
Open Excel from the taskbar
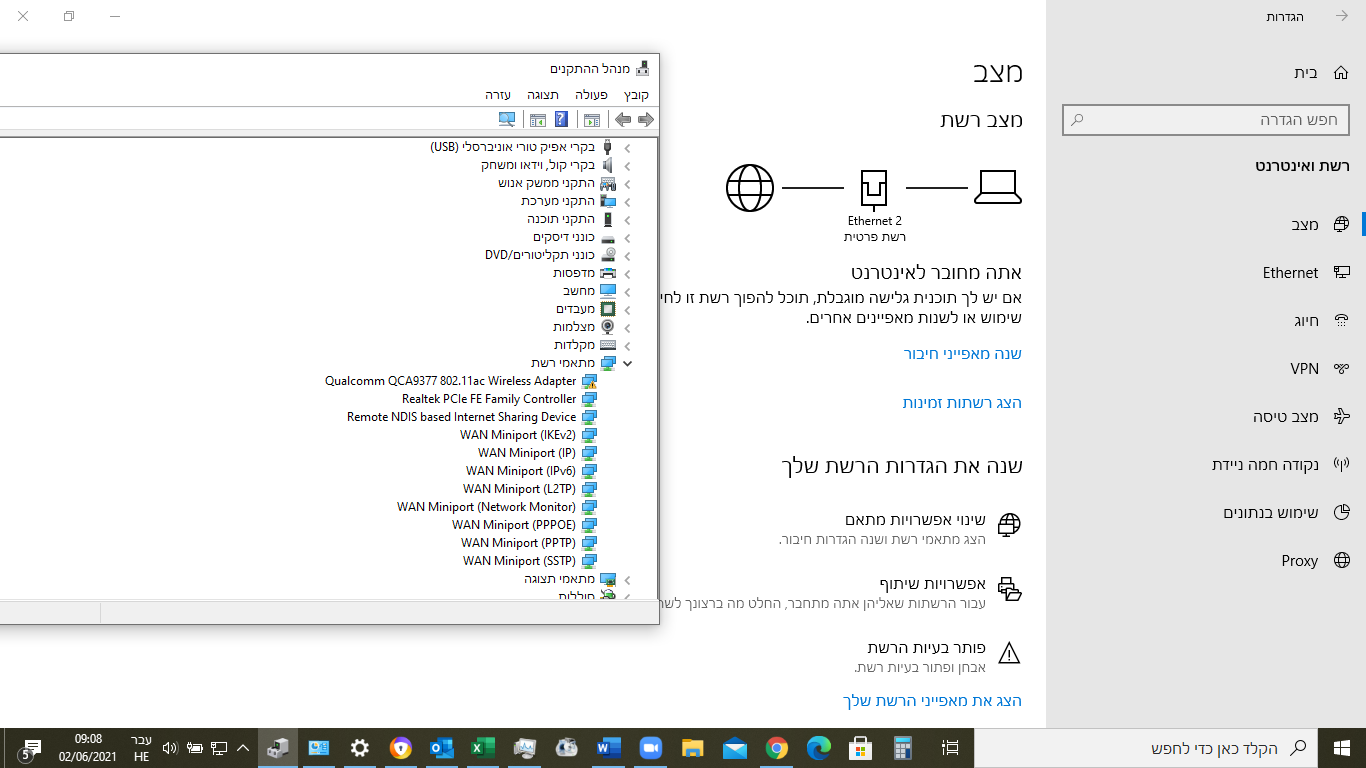pos(484,748)
